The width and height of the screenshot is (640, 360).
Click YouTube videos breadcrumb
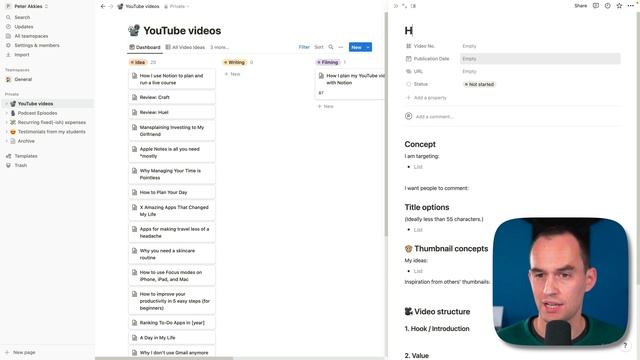138,6
